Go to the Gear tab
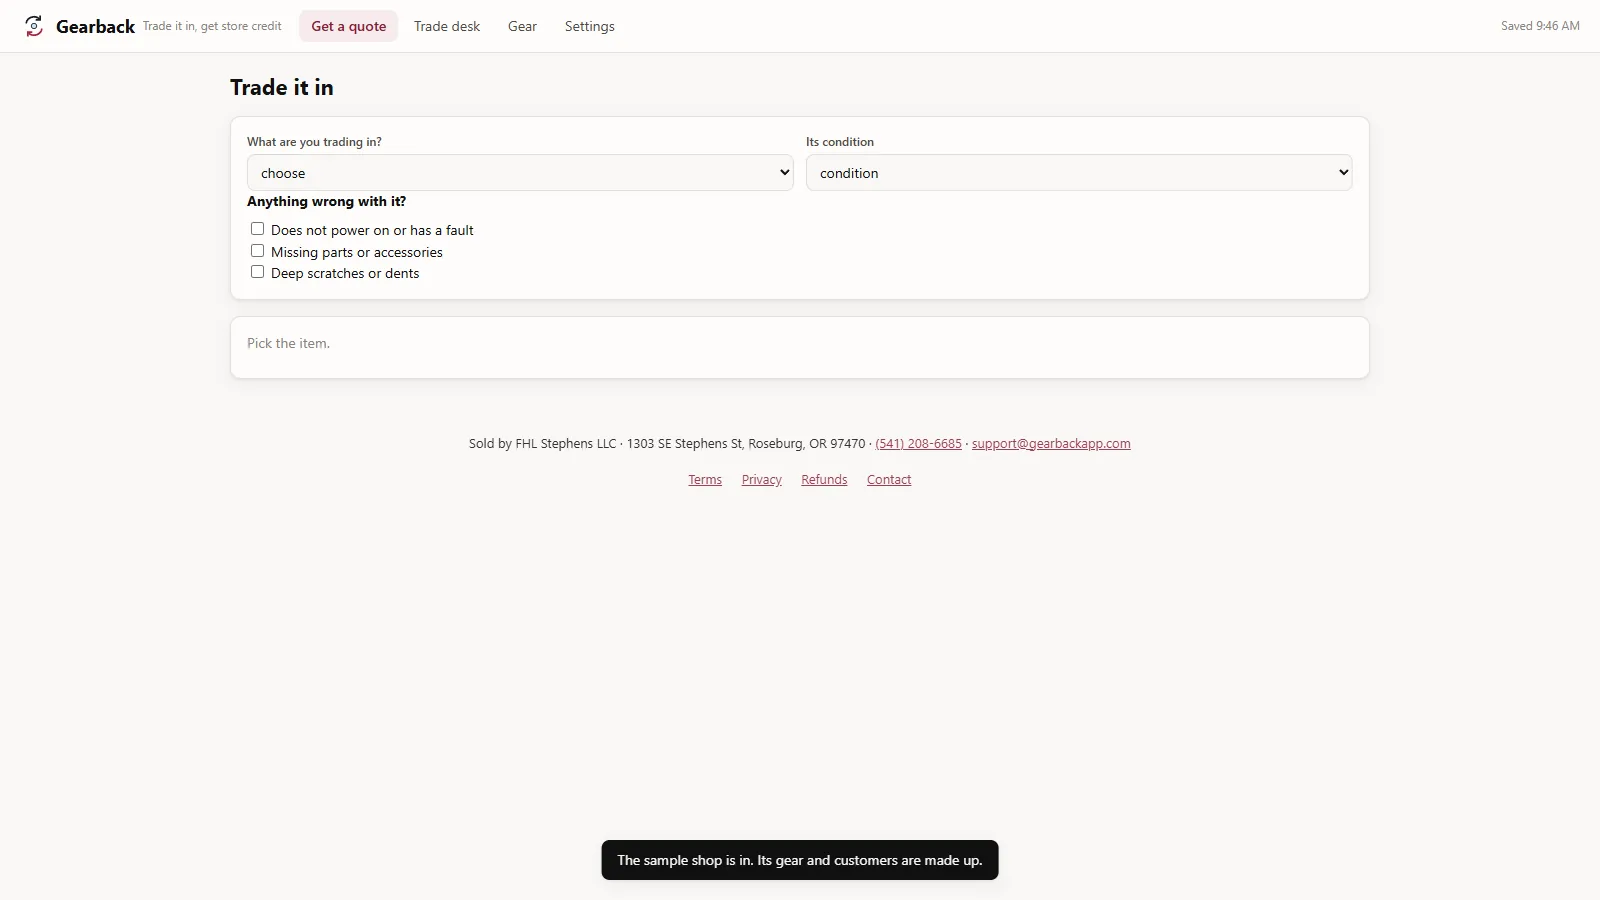 point(522,26)
